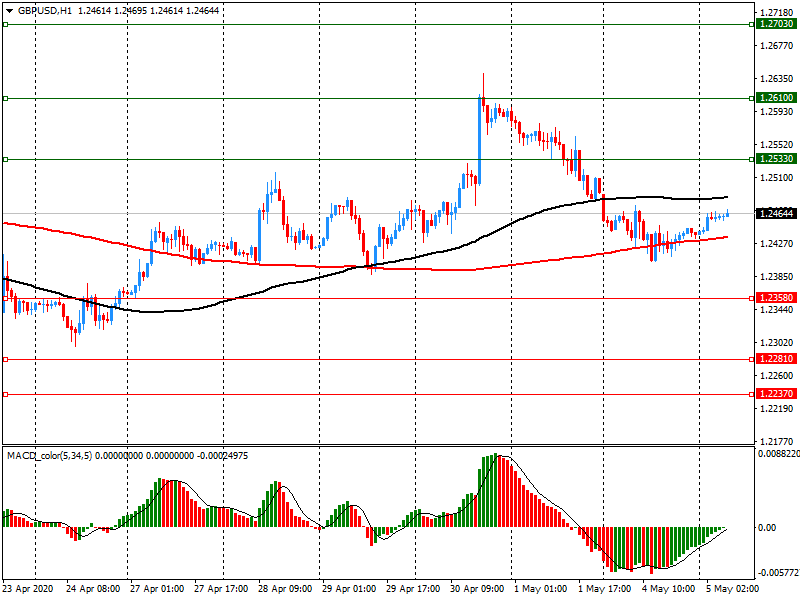
Task: Open the GBPUSD chart dropdown arrow
Action: coord(9,11)
